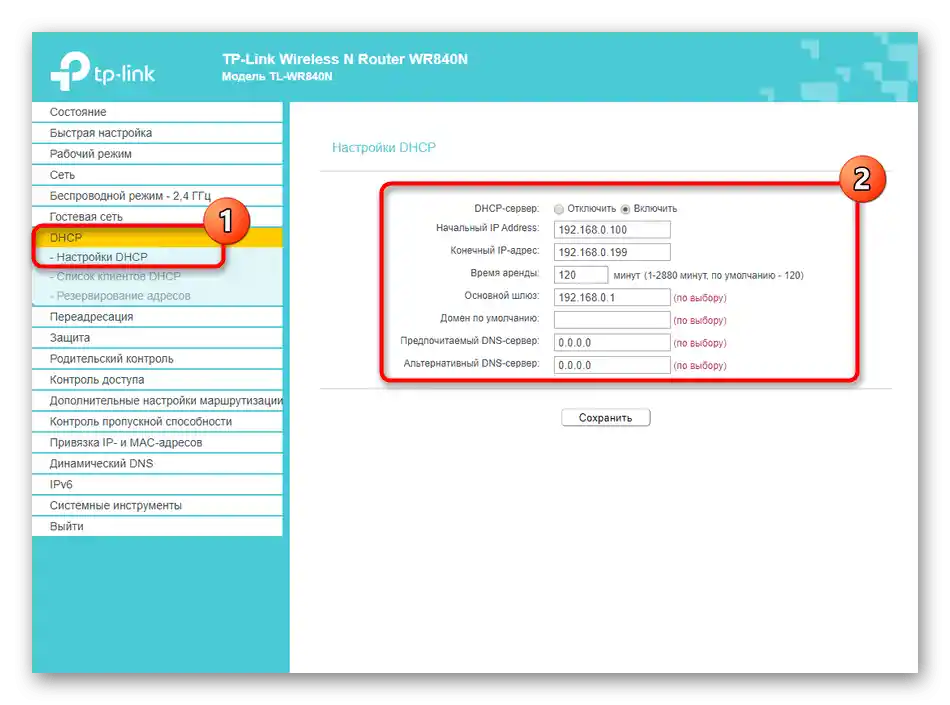
Task: Go to Динамический DNS section
Action: [x=158, y=463]
